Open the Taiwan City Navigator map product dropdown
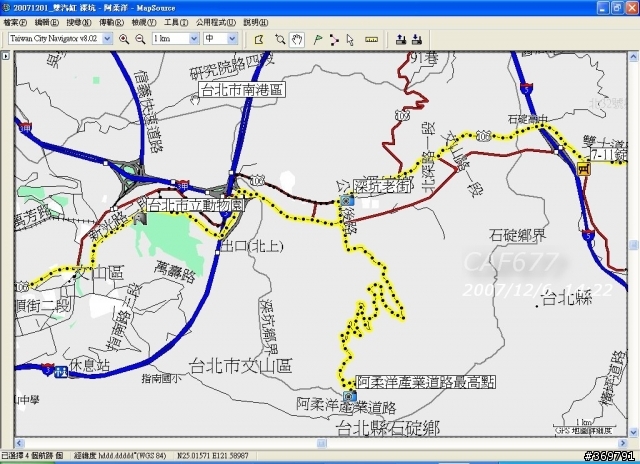The height and width of the screenshot is (464, 640). tap(107, 39)
